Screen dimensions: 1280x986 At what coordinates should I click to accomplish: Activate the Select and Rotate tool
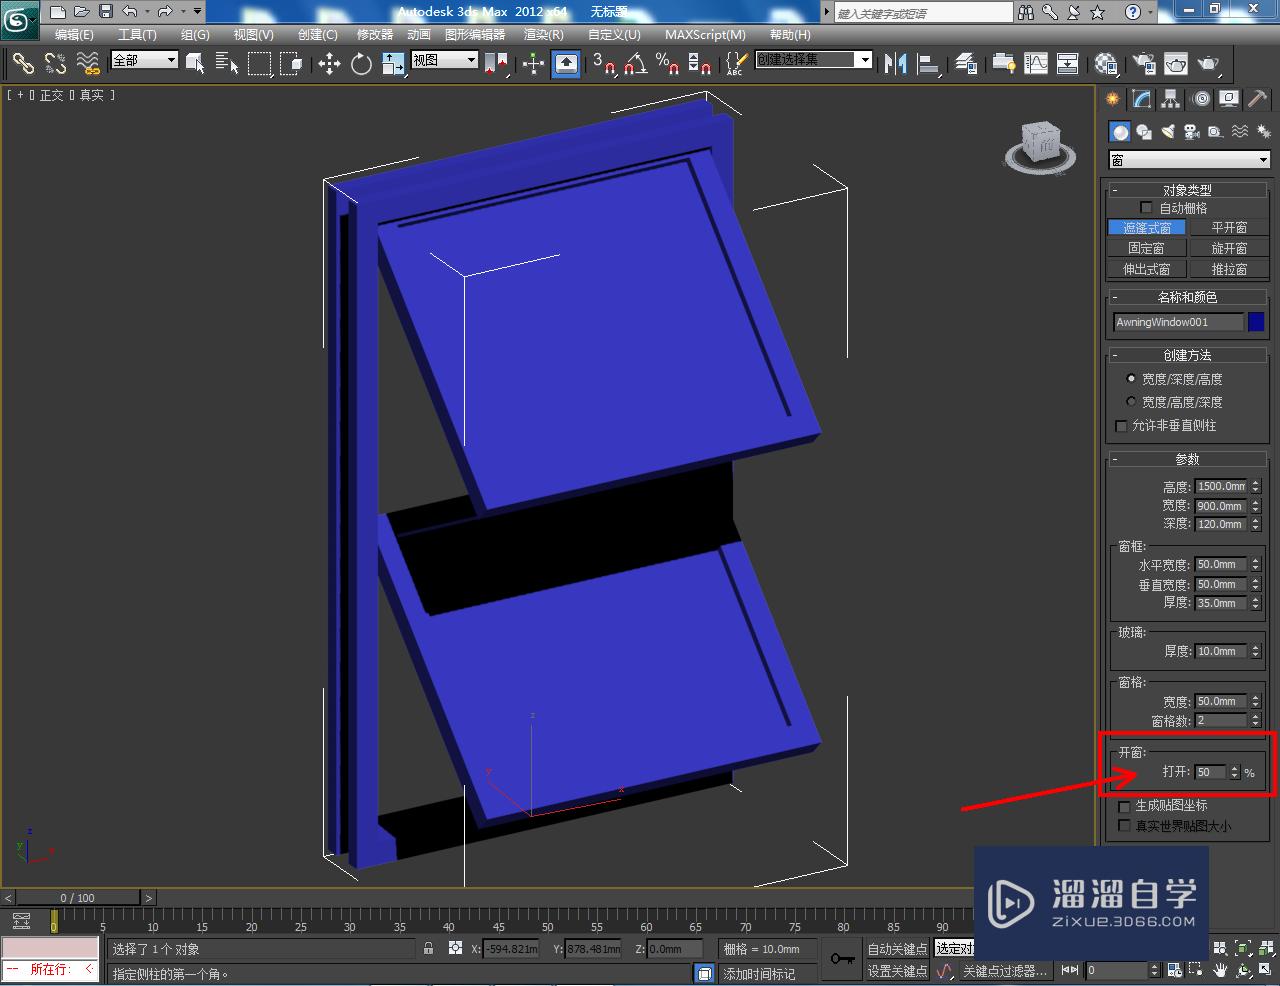(x=361, y=64)
